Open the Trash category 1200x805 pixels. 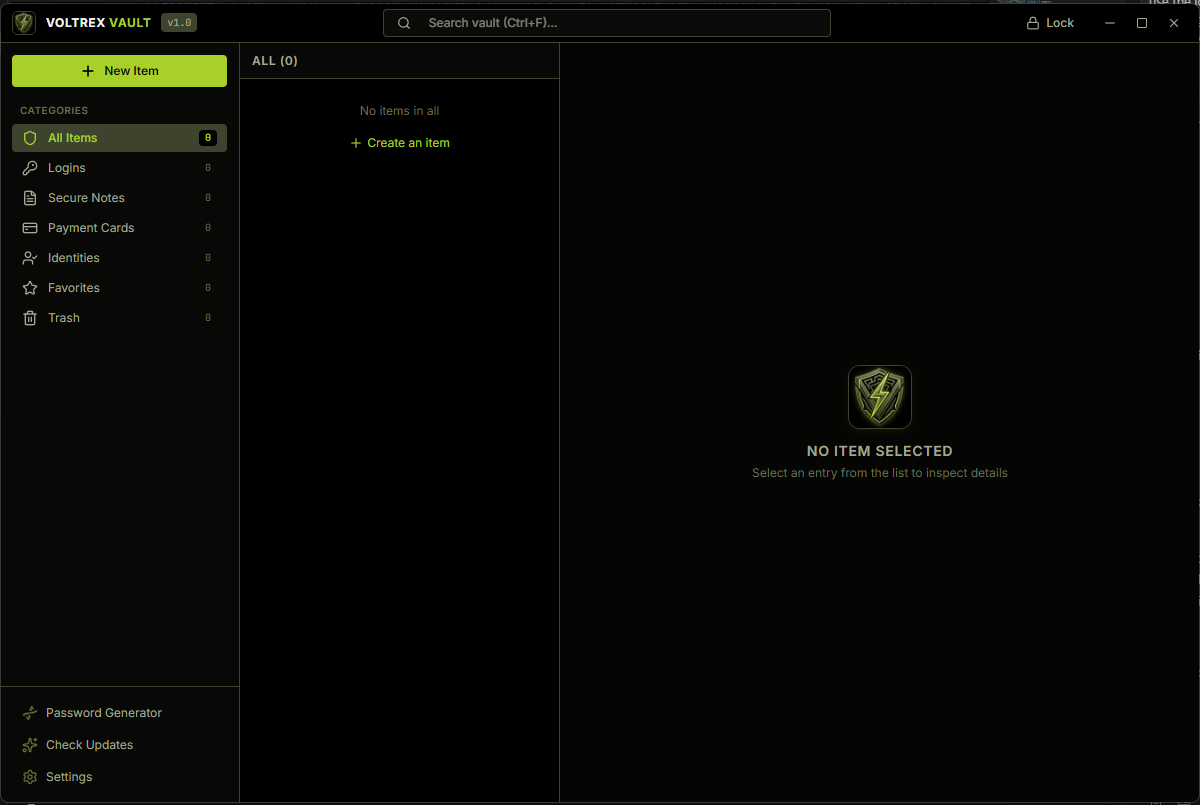(x=119, y=318)
